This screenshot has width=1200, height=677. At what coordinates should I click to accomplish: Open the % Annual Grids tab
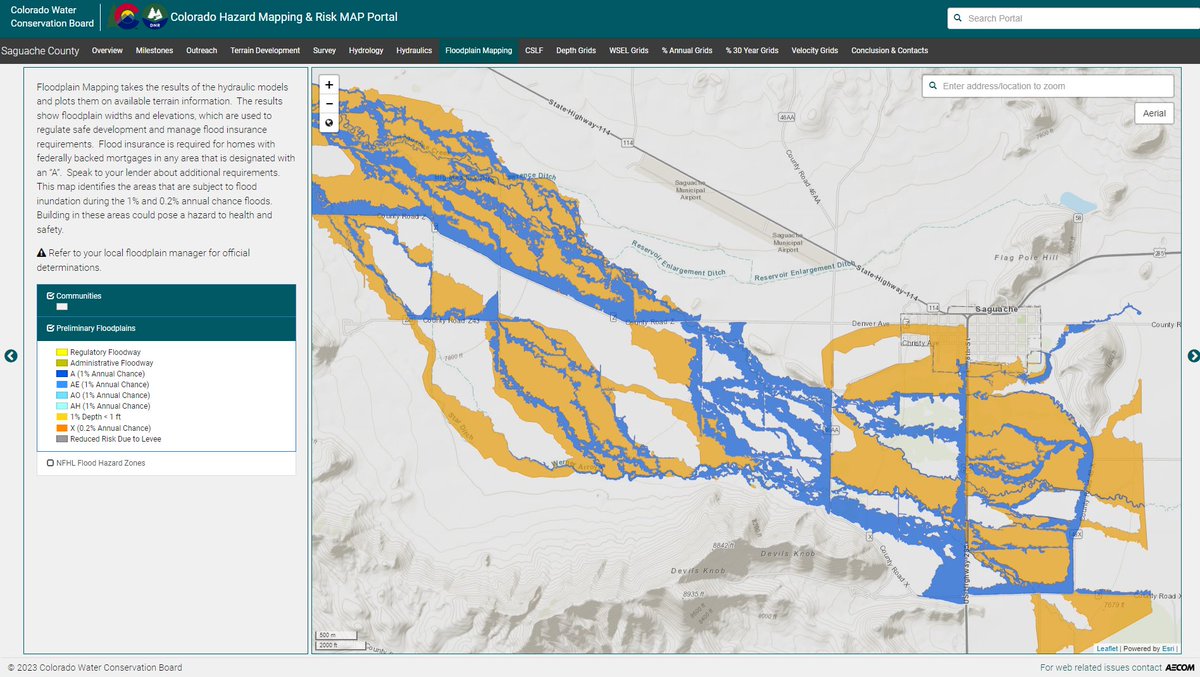coord(687,50)
